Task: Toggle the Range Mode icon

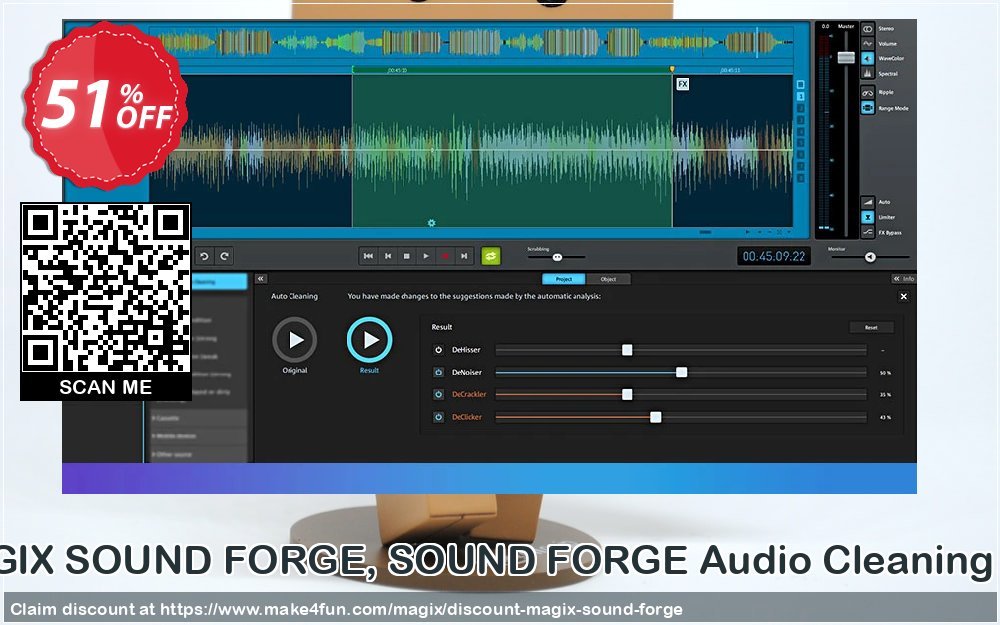Action: (x=867, y=108)
